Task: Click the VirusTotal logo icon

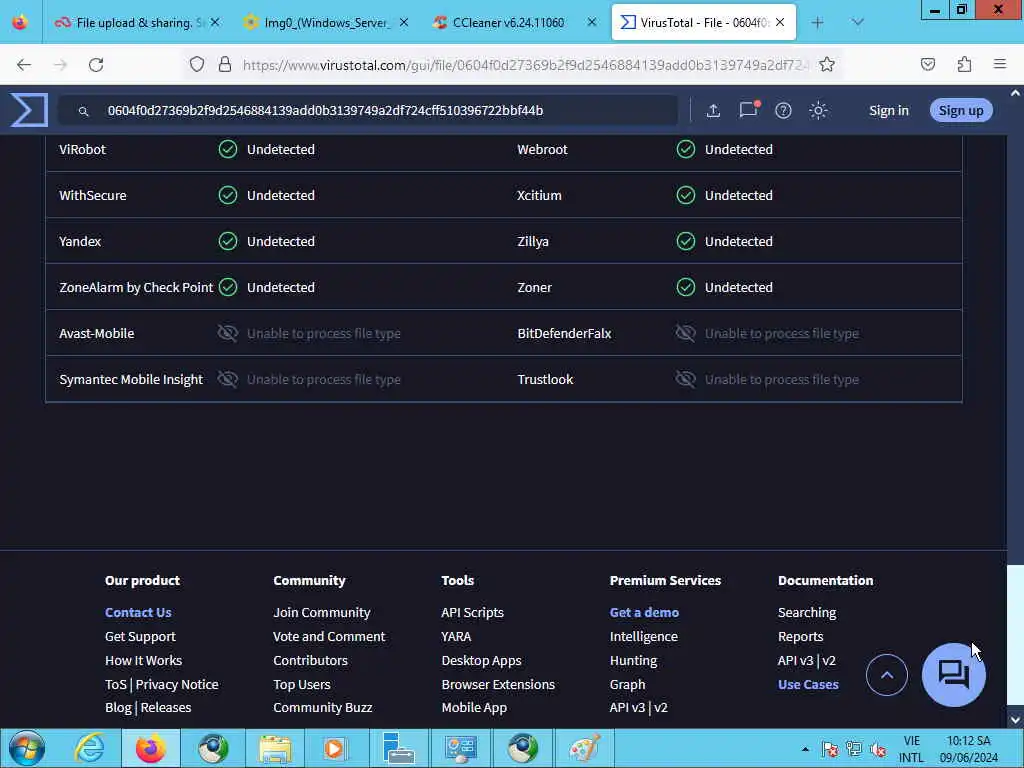Action: [29, 110]
